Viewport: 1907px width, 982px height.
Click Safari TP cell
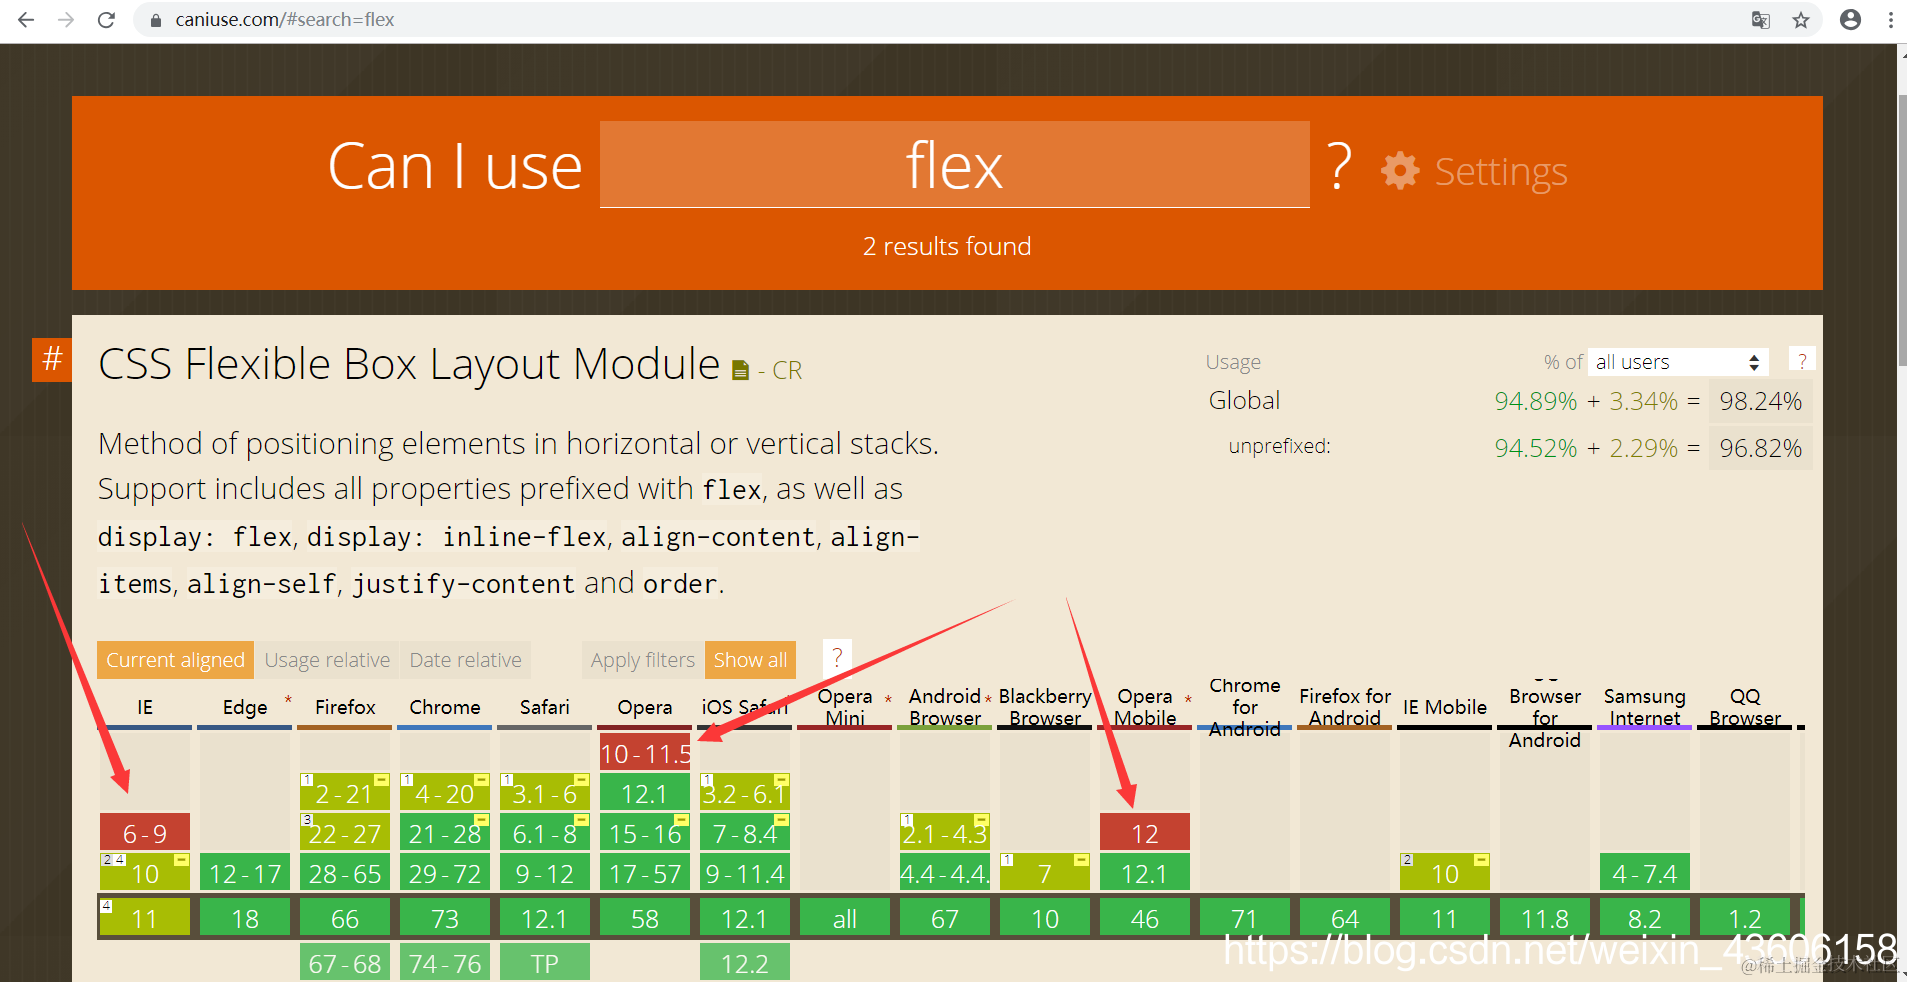(x=545, y=962)
